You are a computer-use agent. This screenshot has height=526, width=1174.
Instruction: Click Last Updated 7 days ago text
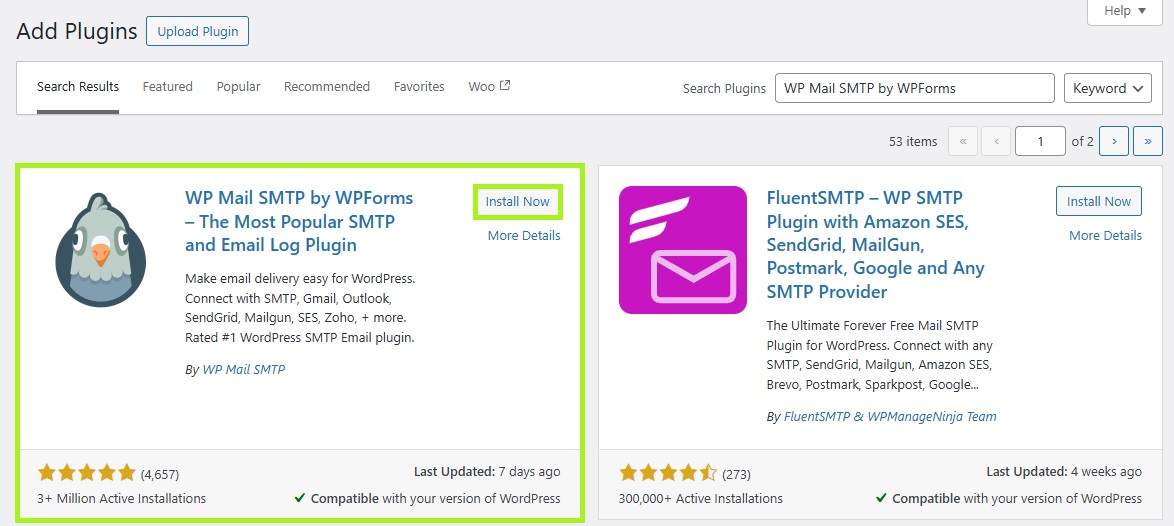coord(487,472)
